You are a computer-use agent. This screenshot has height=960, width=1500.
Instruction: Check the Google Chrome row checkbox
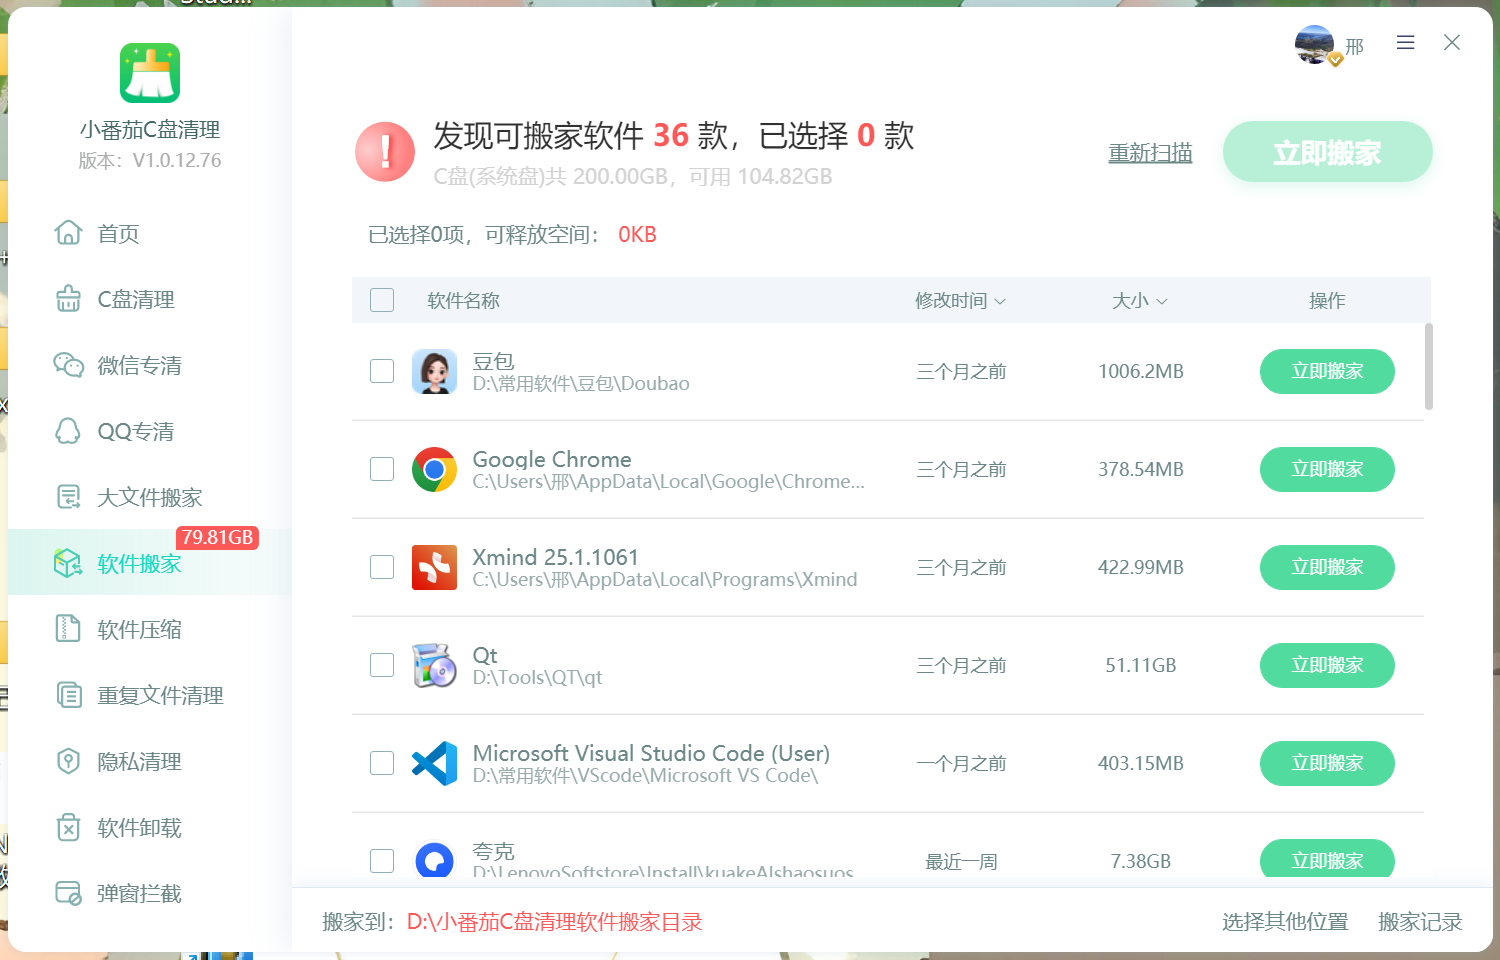(382, 469)
